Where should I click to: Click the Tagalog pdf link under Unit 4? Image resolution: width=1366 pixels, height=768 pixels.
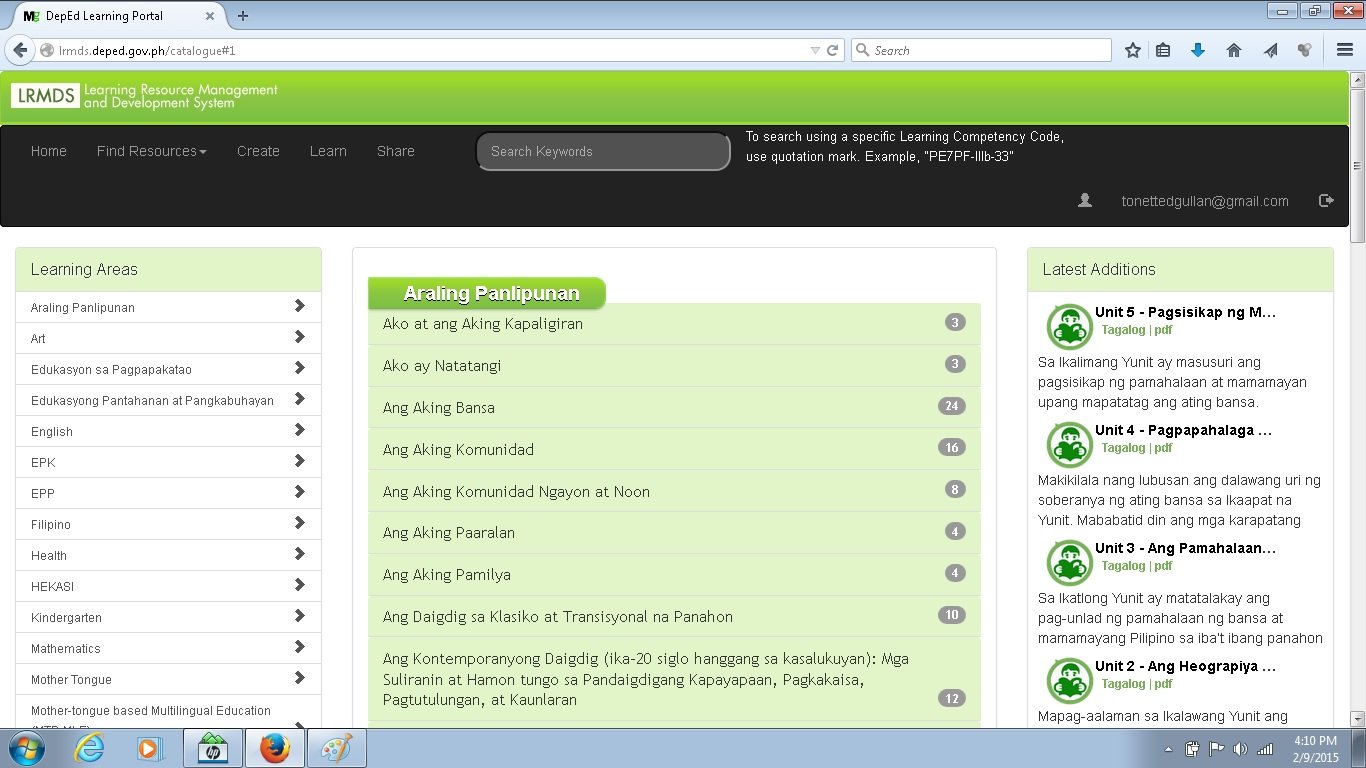pyautogui.click(x=1137, y=448)
